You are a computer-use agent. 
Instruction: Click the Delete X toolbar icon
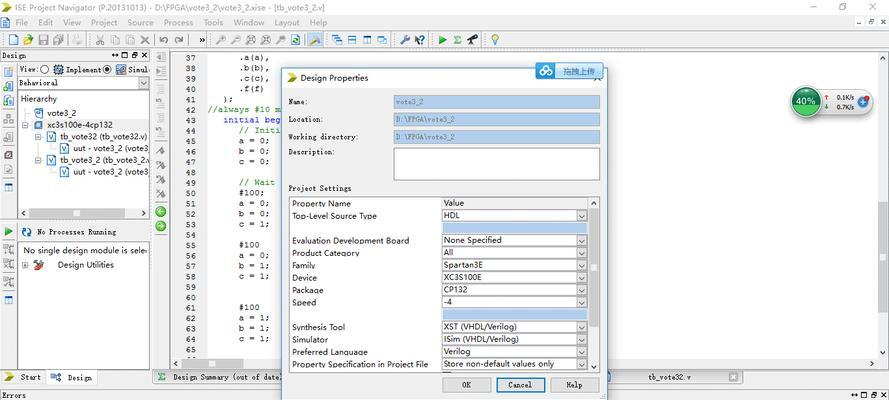click(x=145, y=40)
